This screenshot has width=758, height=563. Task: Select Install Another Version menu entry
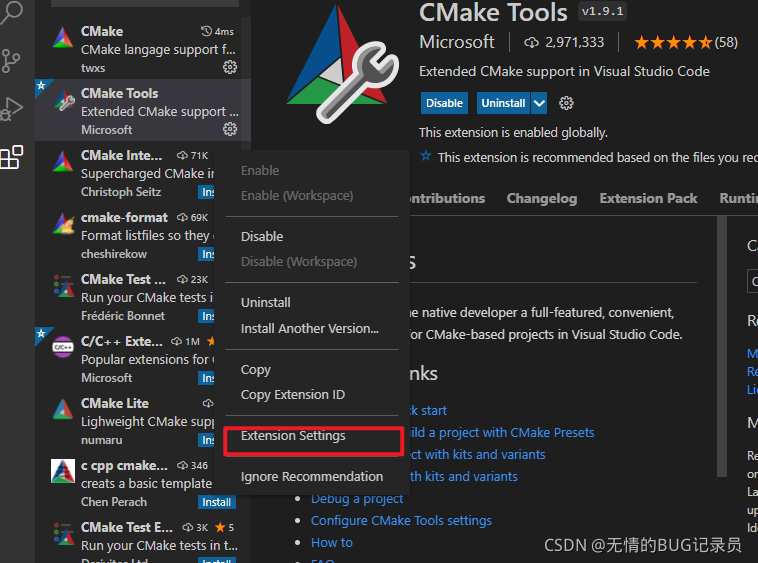pyautogui.click(x=312, y=329)
